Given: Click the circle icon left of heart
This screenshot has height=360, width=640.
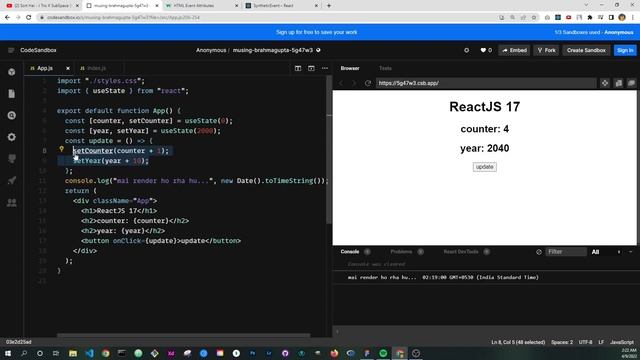Looking at the screenshot, I should point(467,50).
